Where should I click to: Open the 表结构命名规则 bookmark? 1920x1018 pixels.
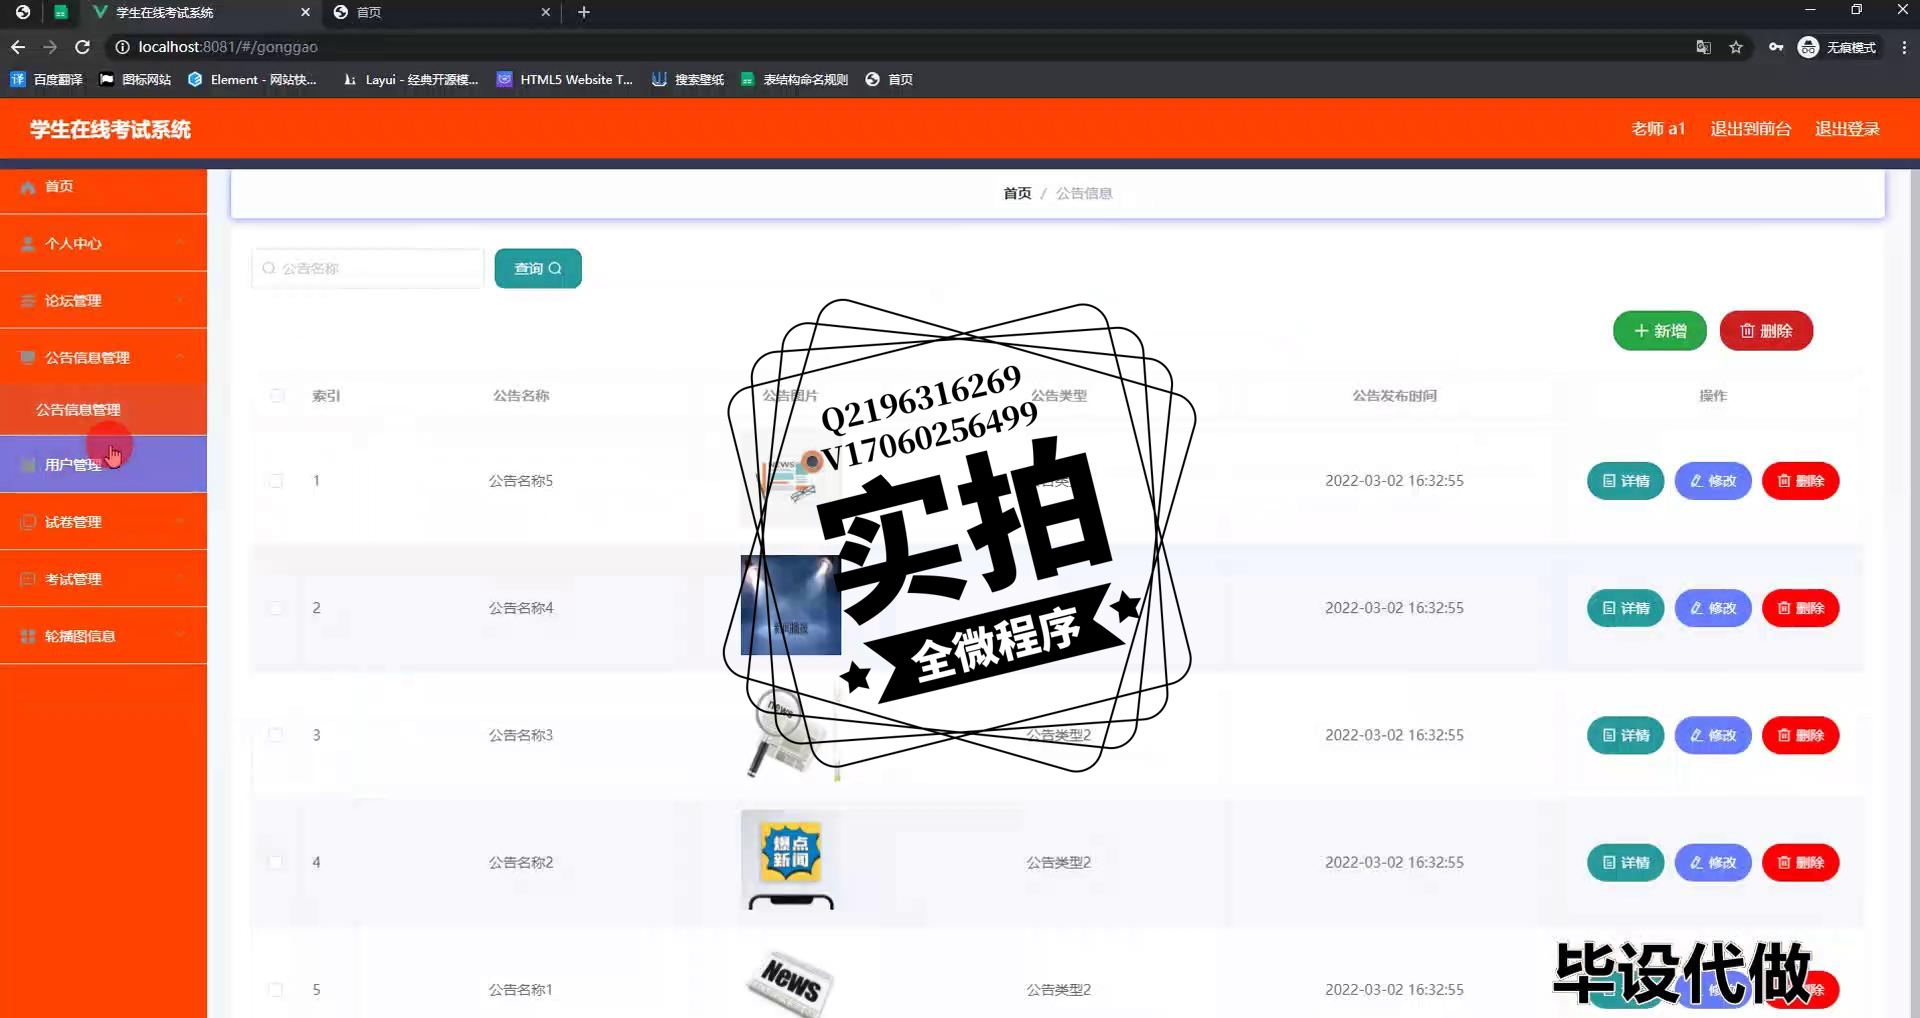[x=795, y=79]
